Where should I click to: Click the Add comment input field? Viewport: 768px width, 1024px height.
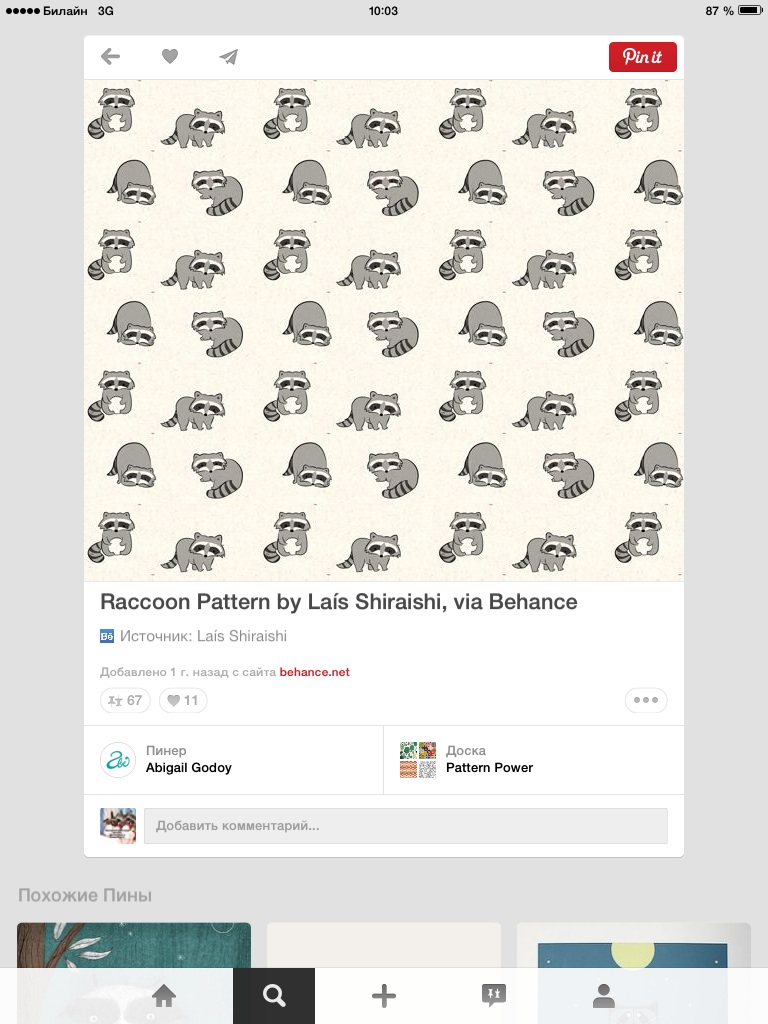[x=405, y=826]
